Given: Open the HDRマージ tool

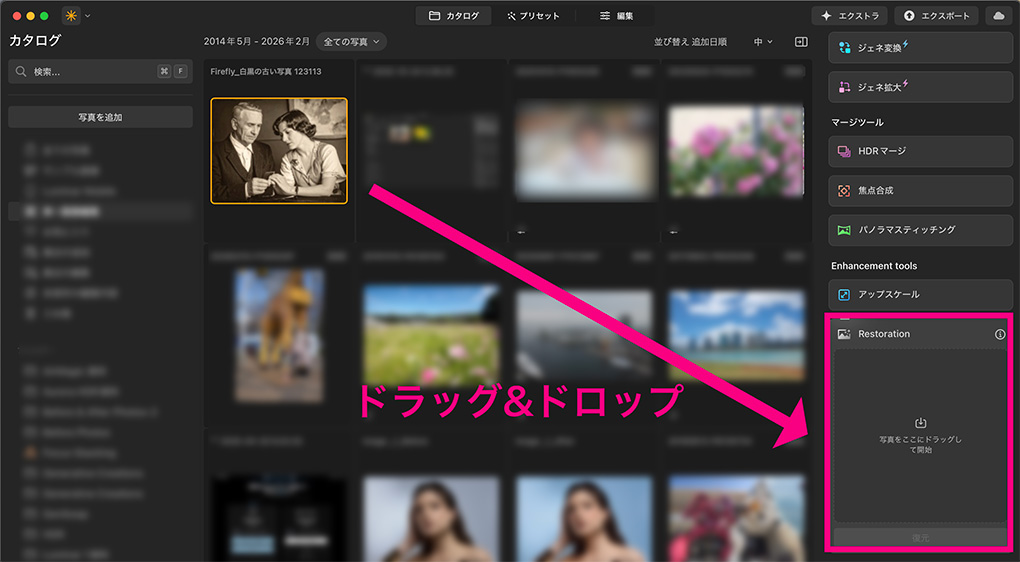Looking at the screenshot, I should pos(920,151).
